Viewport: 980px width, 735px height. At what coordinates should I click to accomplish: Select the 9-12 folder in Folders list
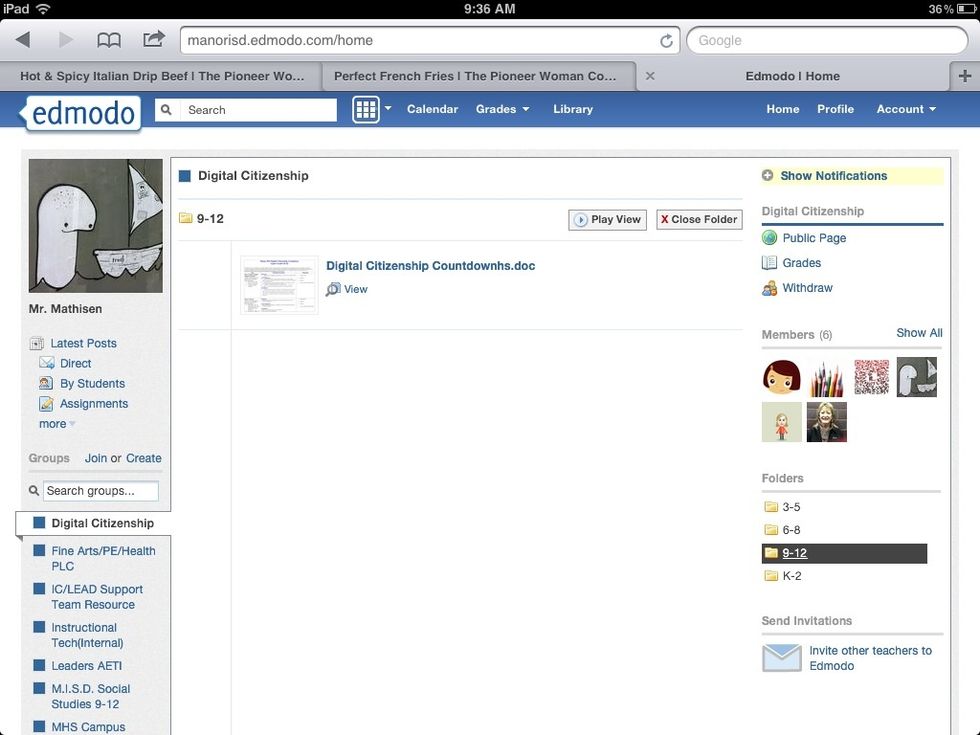(x=844, y=553)
